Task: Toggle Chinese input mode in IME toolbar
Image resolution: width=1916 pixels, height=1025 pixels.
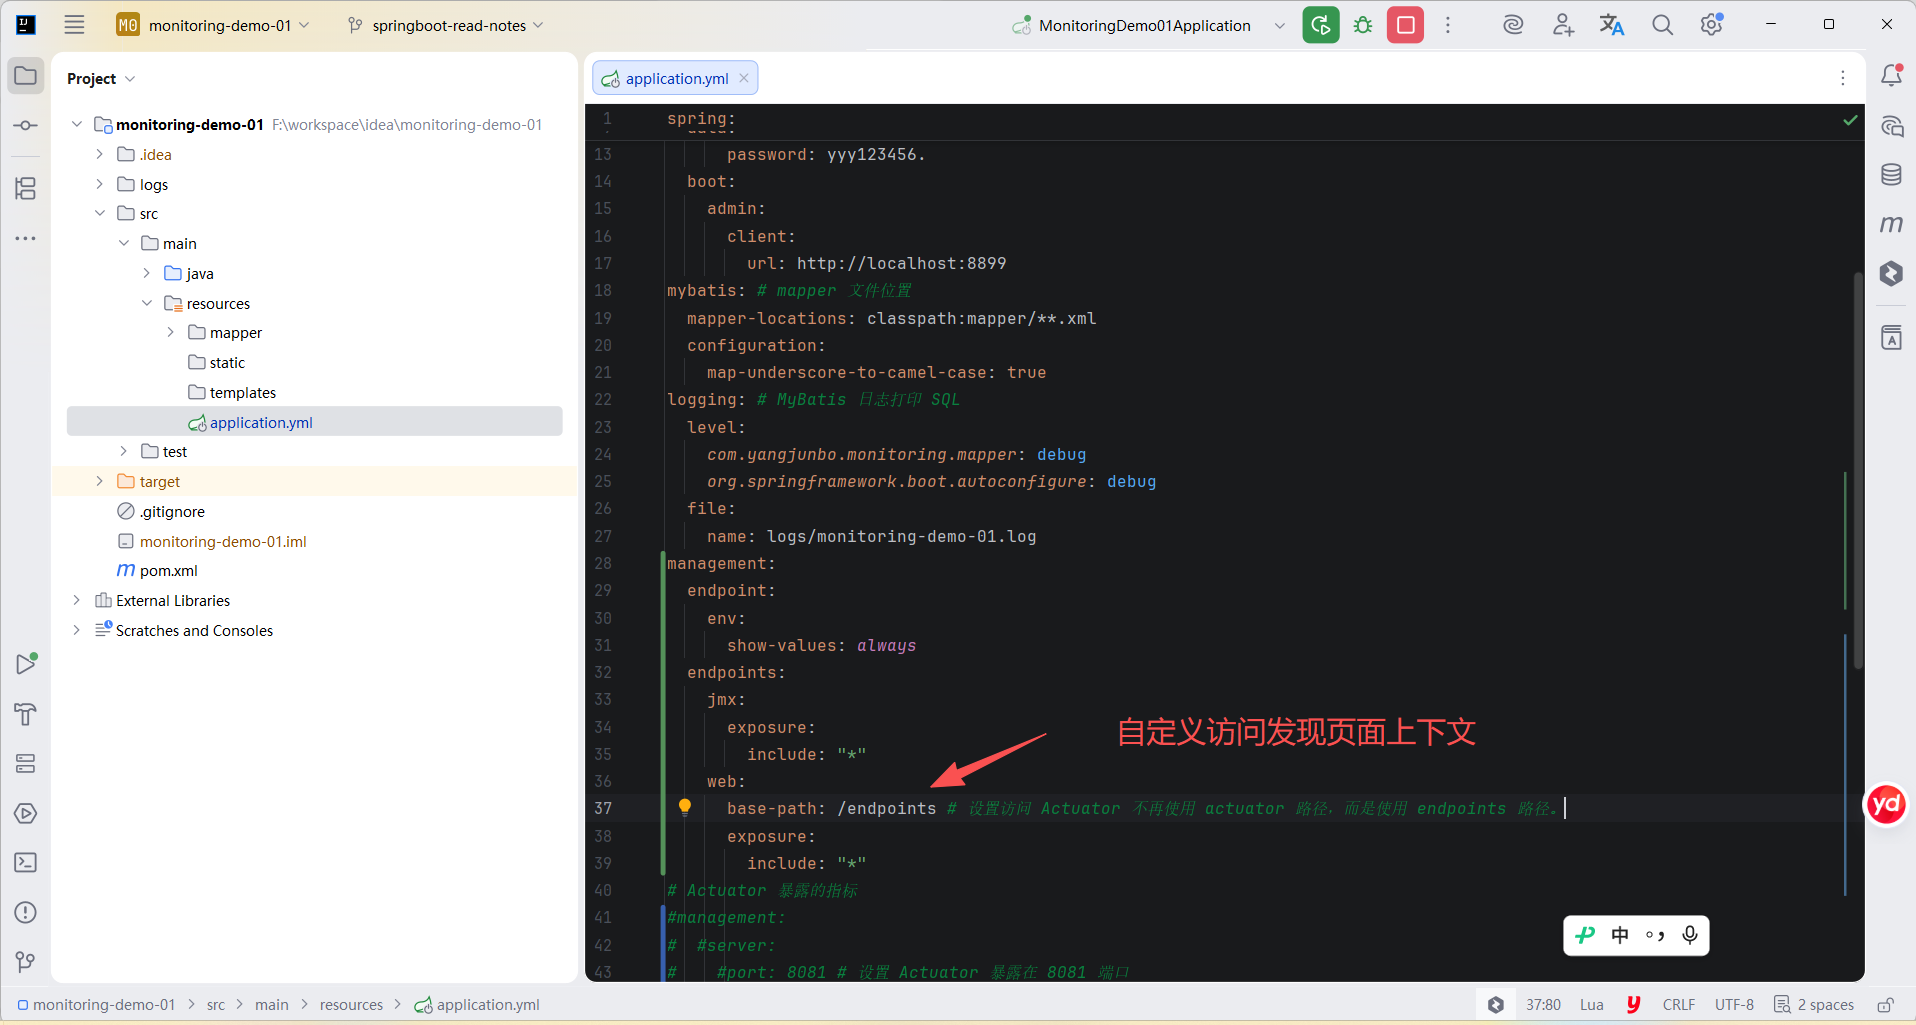Action: click(x=1620, y=935)
